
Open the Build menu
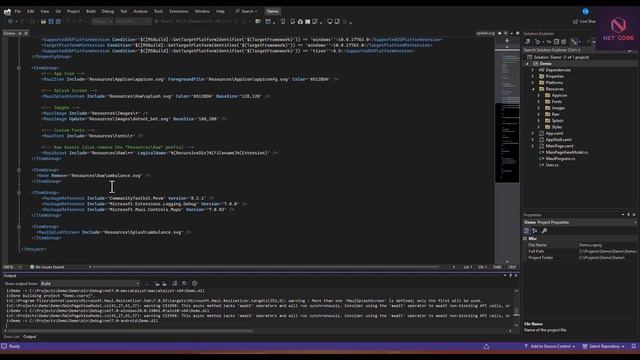tap(91, 11)
